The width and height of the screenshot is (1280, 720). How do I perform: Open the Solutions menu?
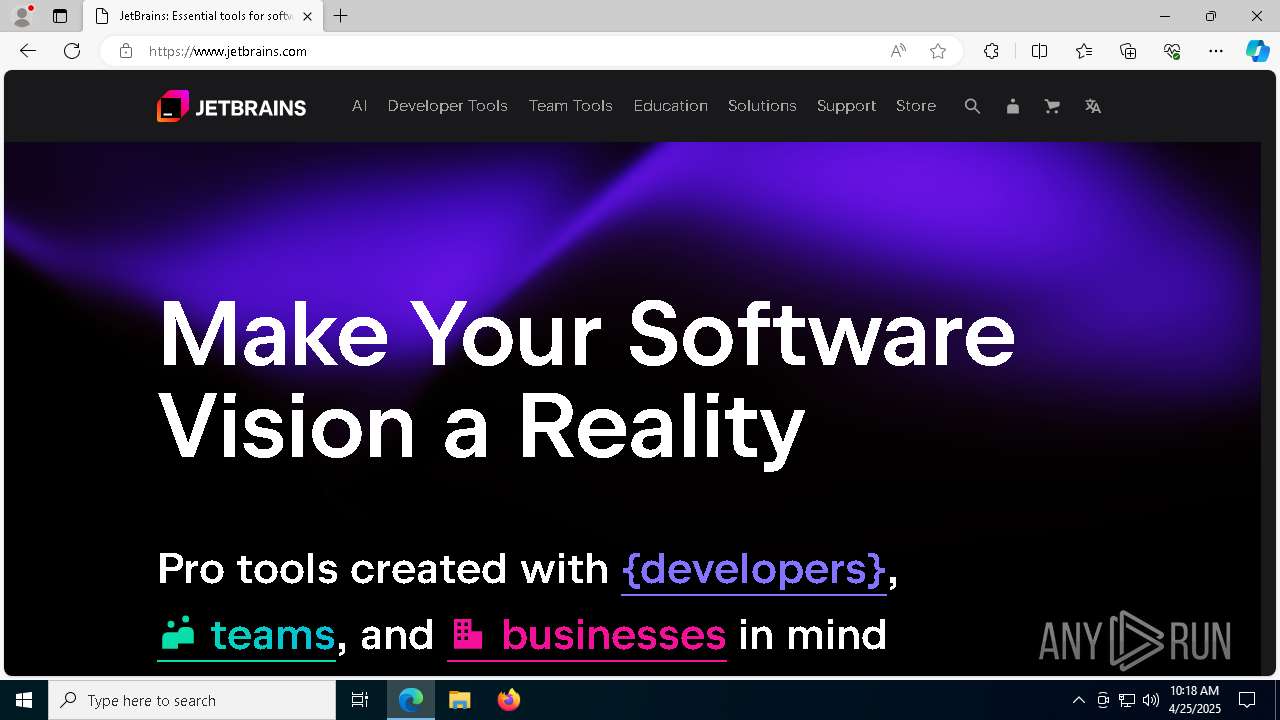click(762, 106)
